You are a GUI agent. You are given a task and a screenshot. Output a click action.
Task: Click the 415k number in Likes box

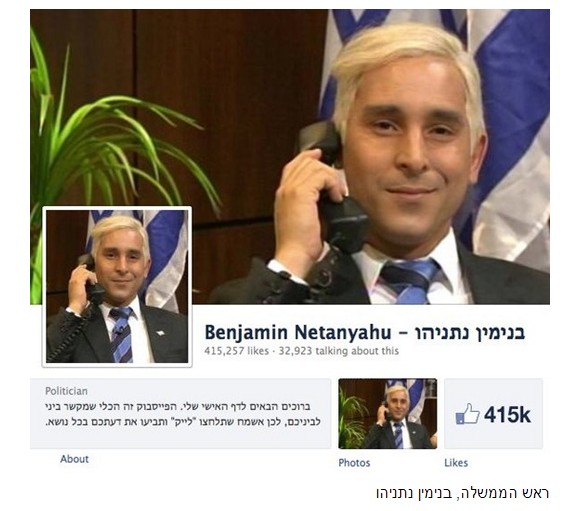(507, 414)
